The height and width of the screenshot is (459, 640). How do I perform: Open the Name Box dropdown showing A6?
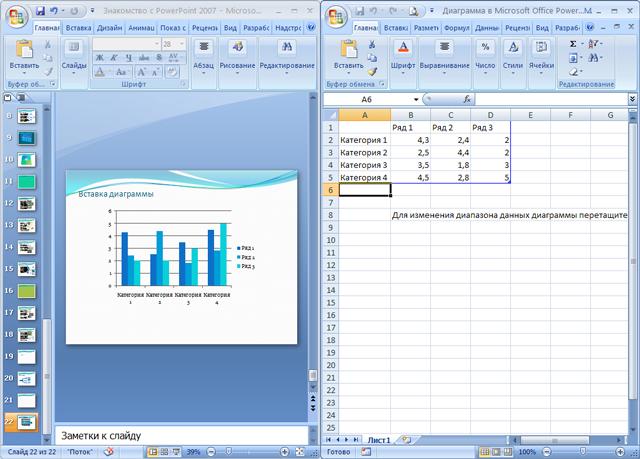(x=416, y=100)
